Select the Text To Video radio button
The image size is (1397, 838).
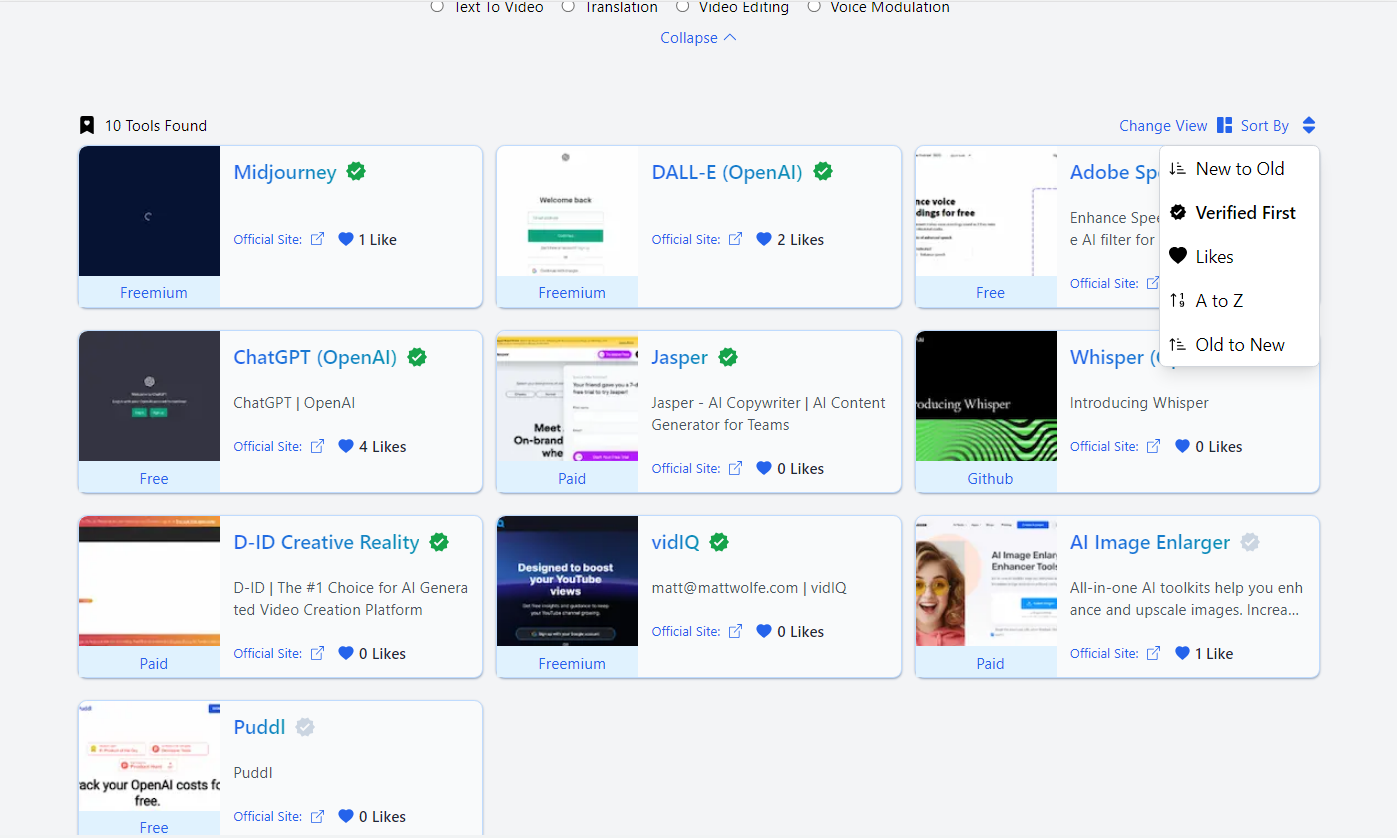coord(437,6)
